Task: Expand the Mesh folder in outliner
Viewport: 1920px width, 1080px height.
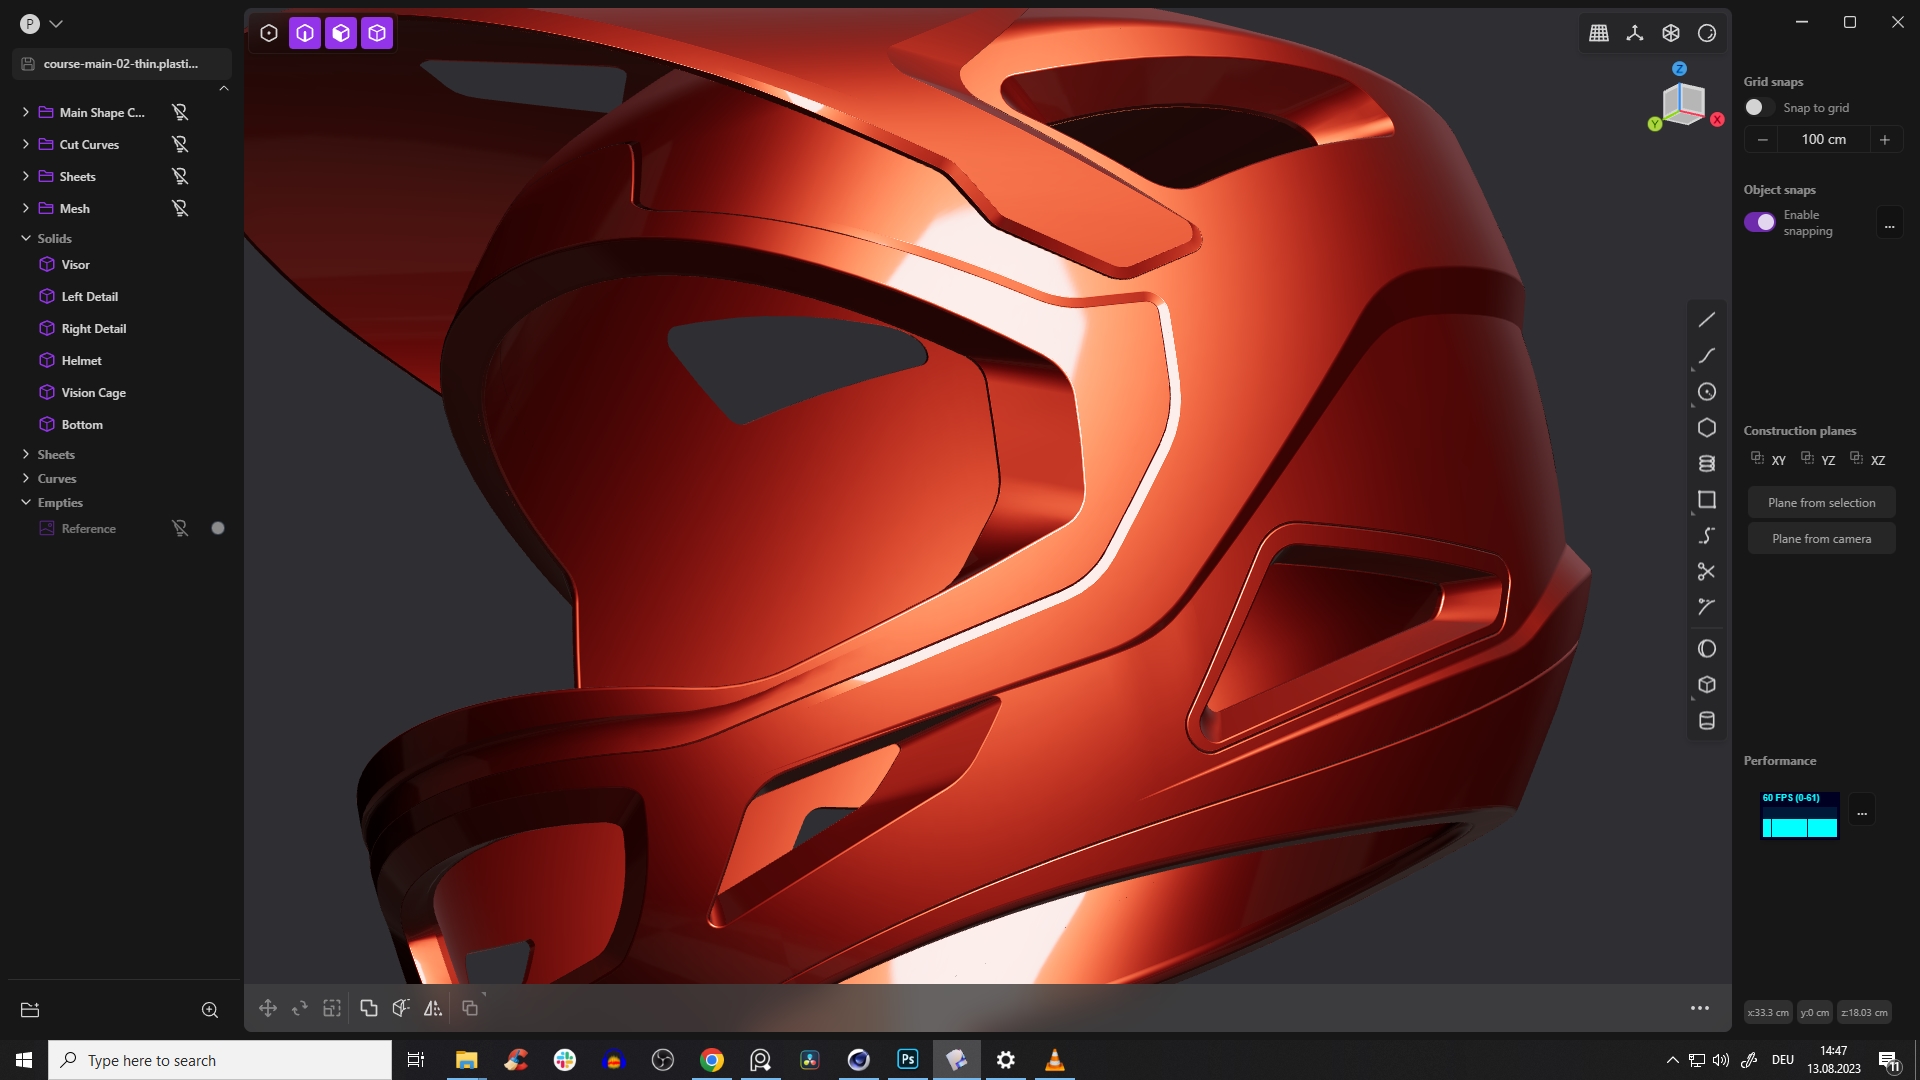Action: [x=24, y=208]
